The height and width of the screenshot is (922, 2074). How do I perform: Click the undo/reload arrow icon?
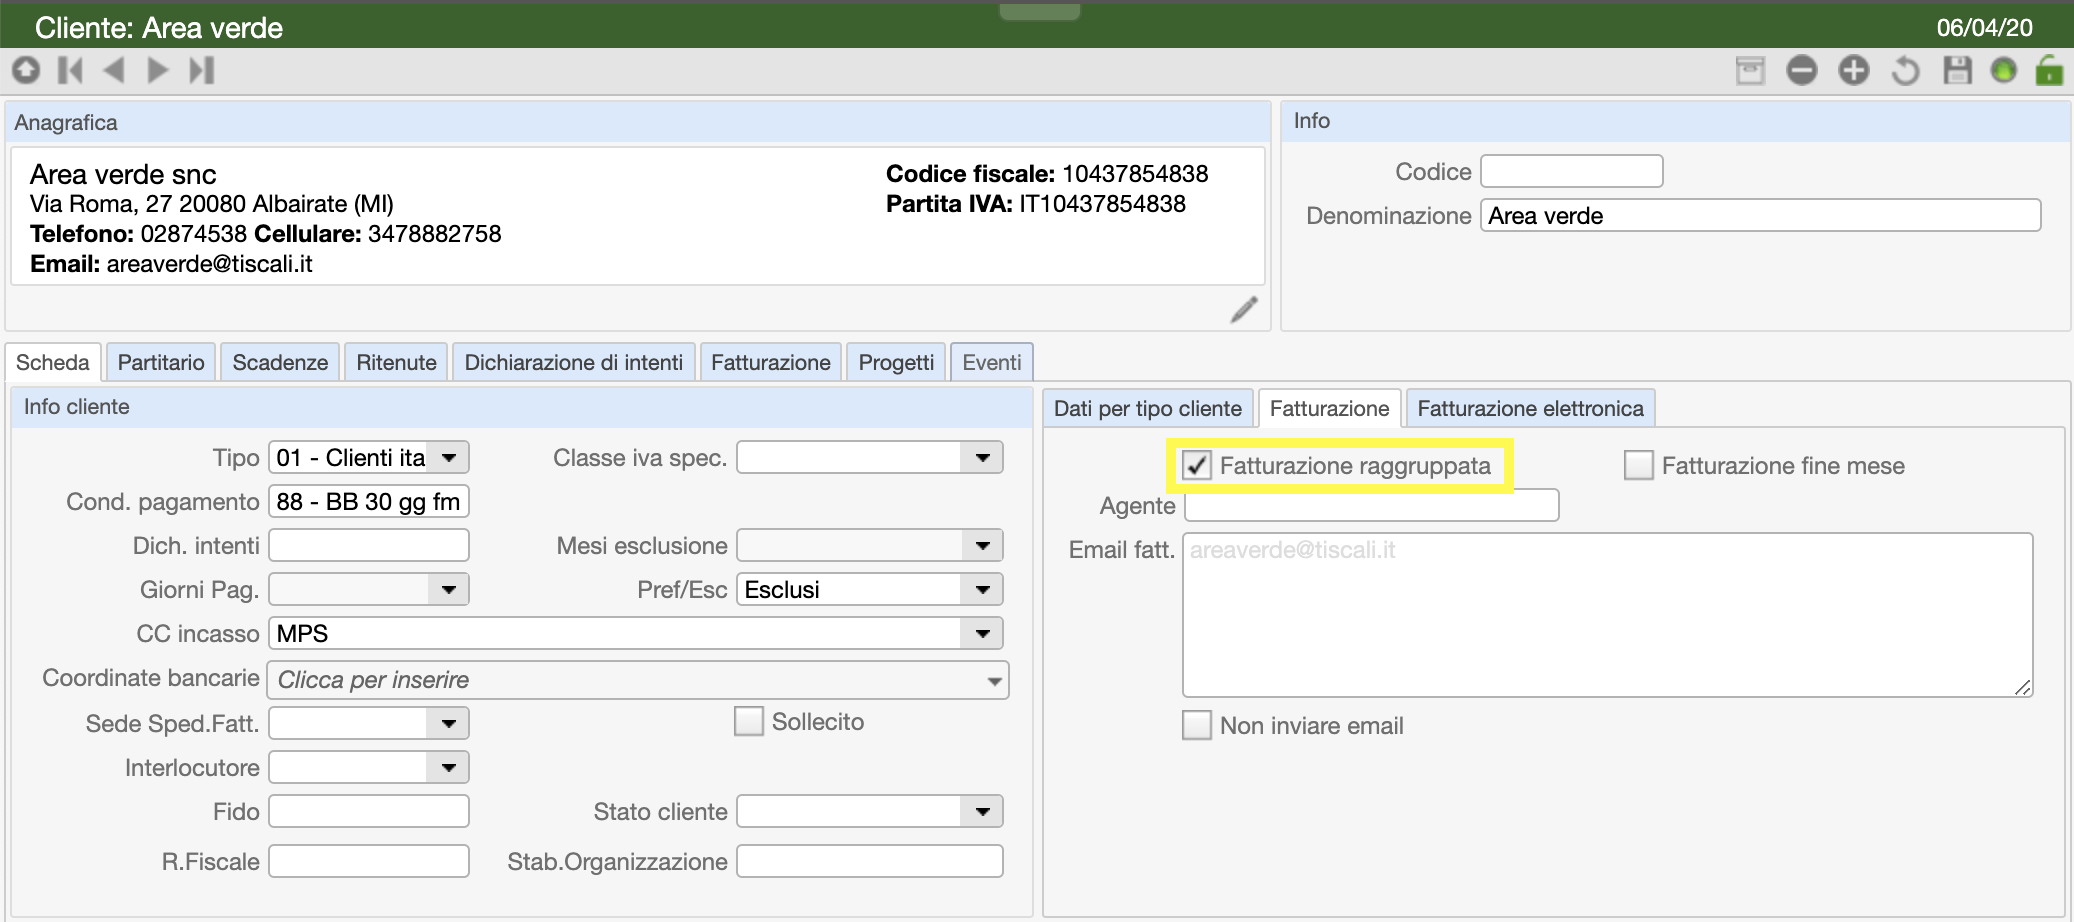[1906, 71]
